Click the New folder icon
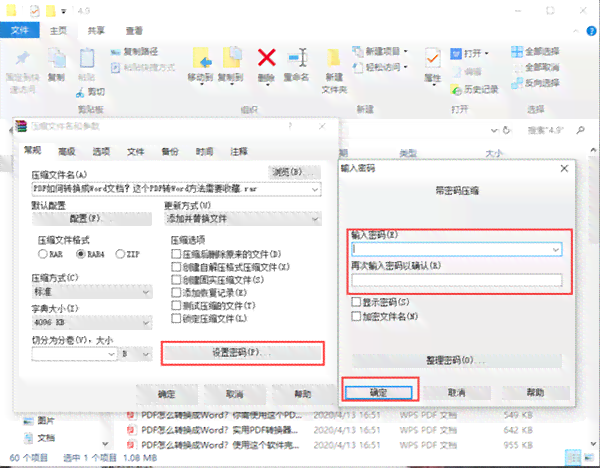 (334, 59)
